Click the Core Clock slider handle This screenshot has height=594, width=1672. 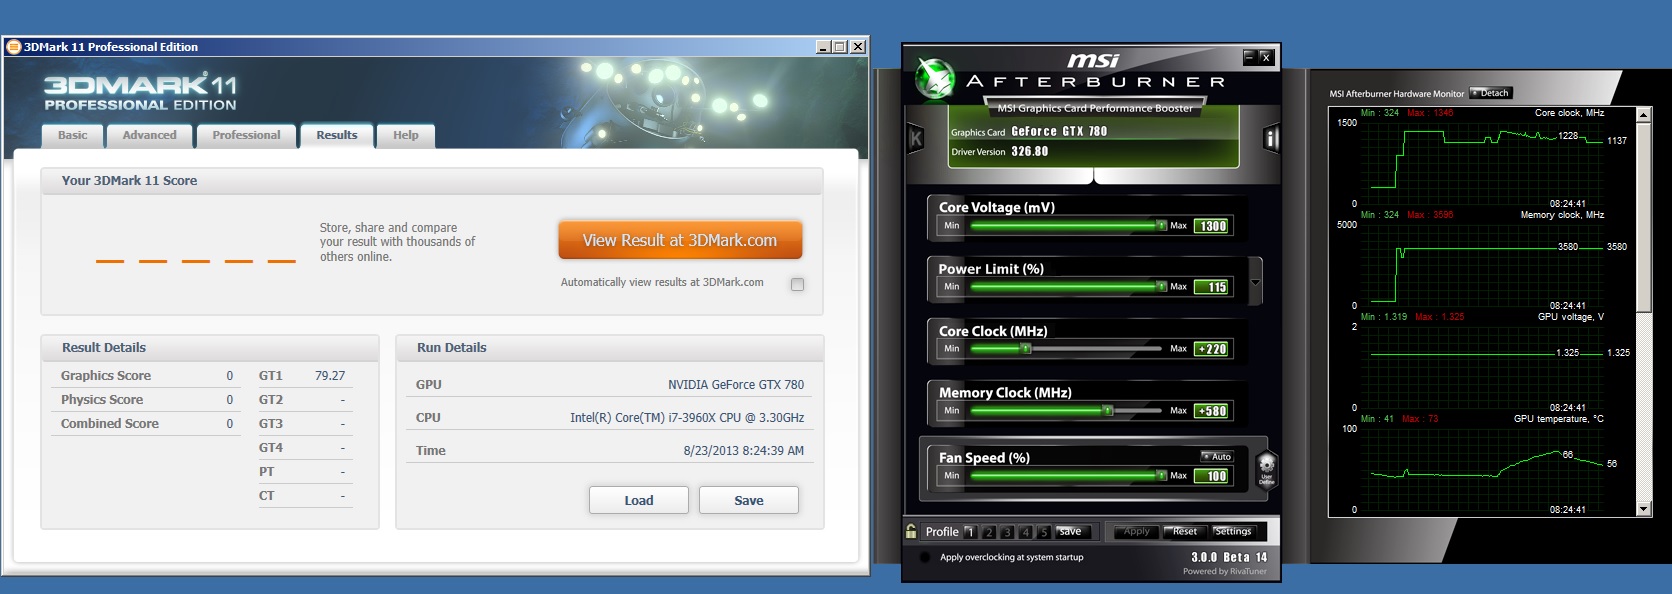click(x=1025, y=348)
